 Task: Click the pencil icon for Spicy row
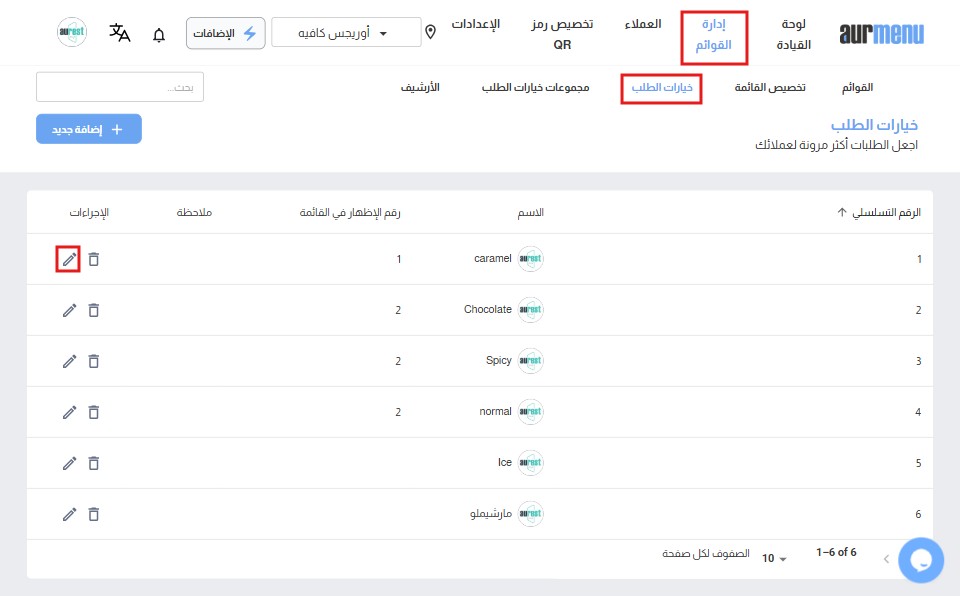pyautogui.click(x=69, y=361)
